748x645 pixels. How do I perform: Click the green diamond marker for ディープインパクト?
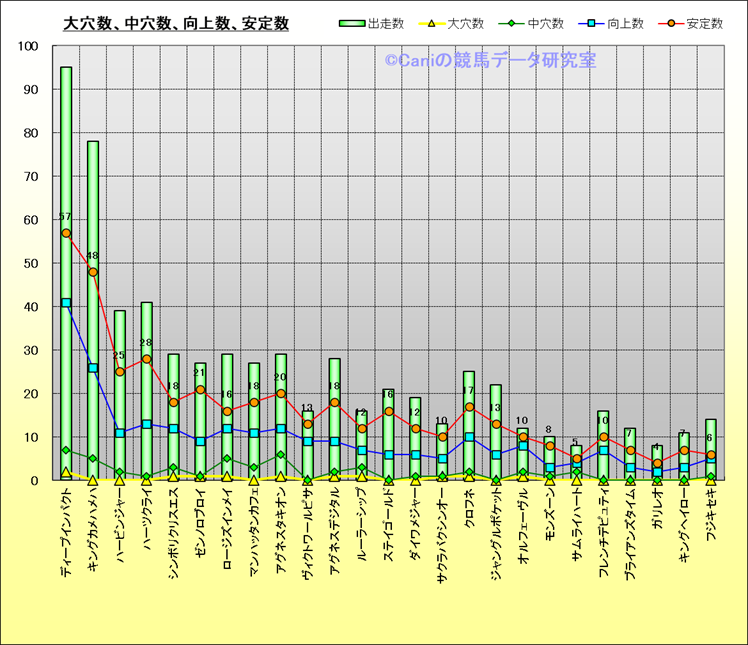click(x=66, y=450)
